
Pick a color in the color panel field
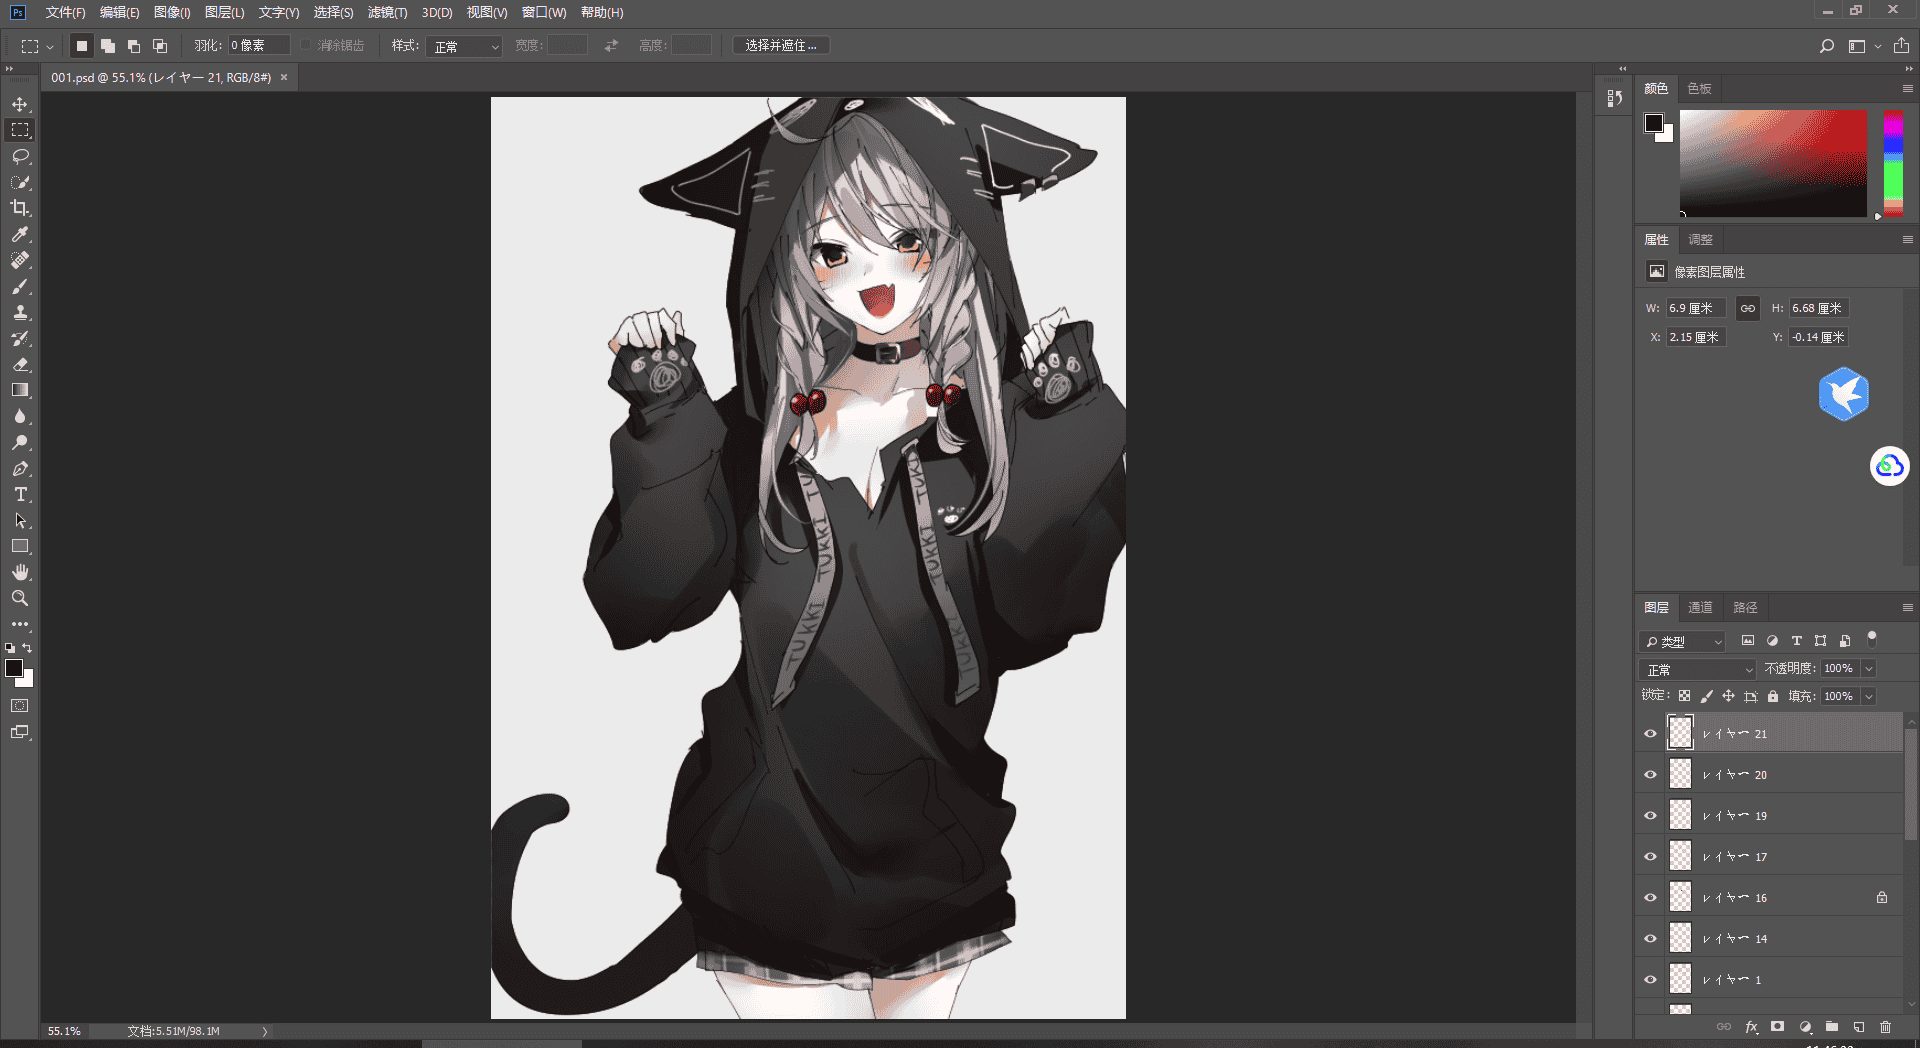click(x=1773, y=163)
